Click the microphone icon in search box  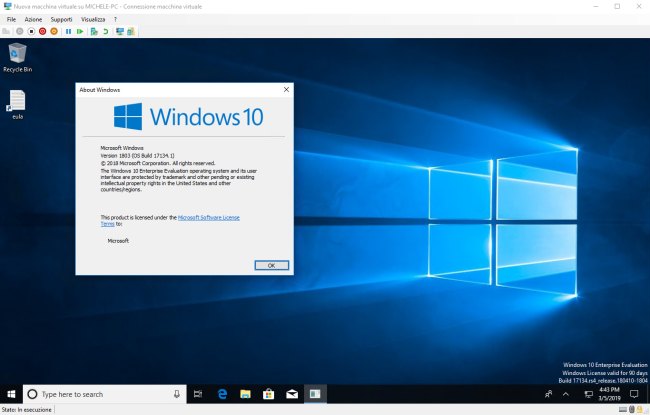click(177, 394)
